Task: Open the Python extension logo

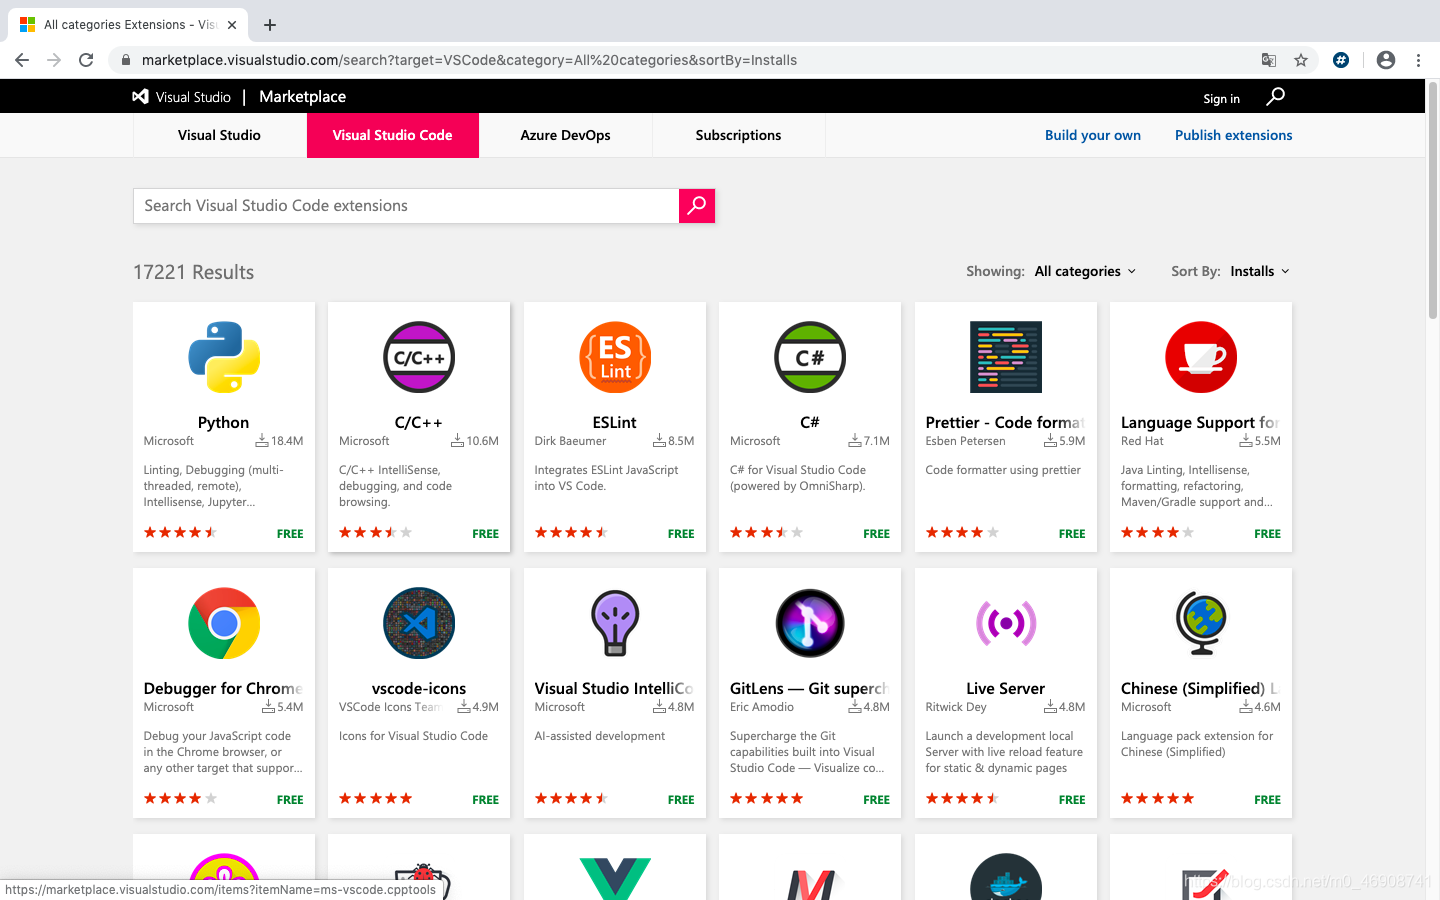Action: 224,357
